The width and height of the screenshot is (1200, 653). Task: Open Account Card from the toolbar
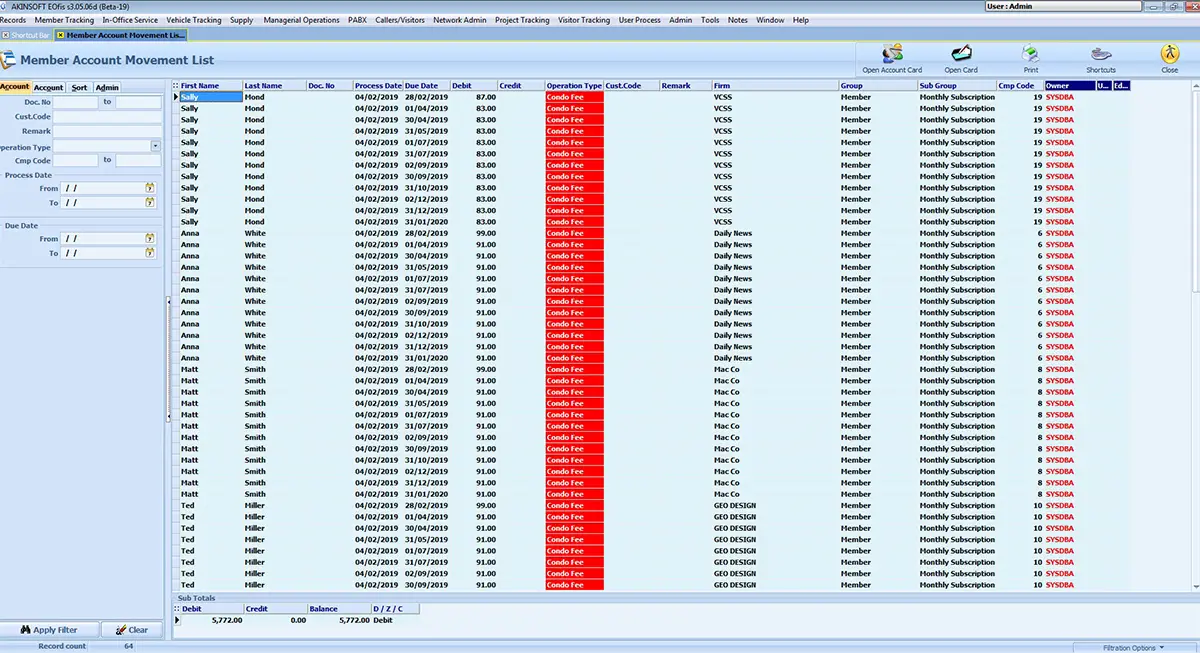point(892,59)
